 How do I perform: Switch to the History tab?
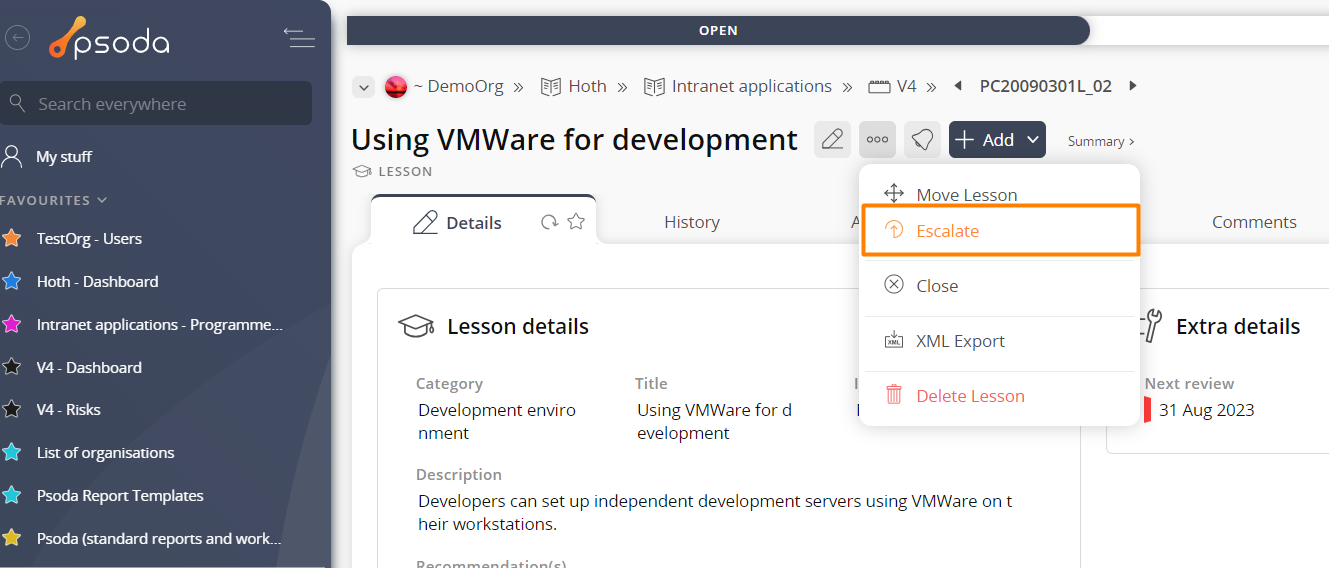(692, 222)
